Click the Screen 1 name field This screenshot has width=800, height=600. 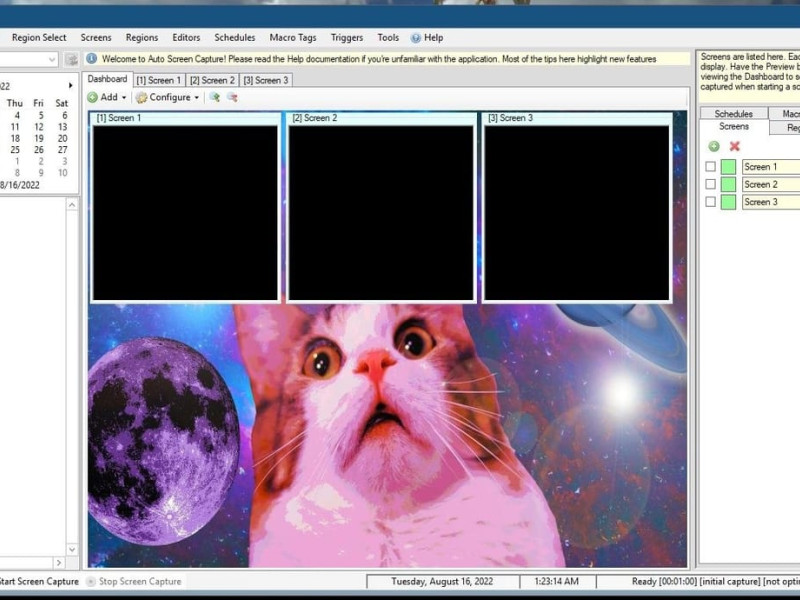pos(770,166)
